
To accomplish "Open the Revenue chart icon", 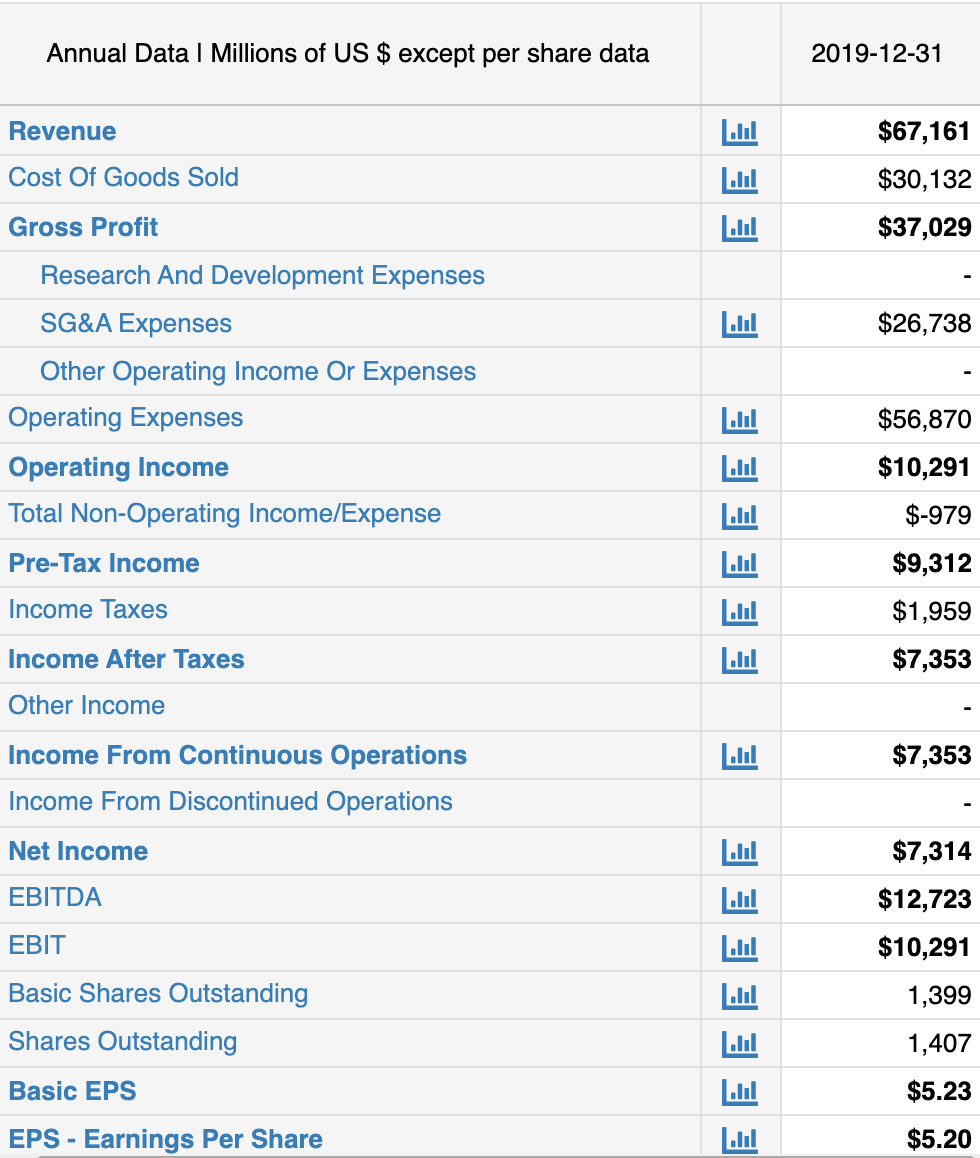I will point(739,131).
